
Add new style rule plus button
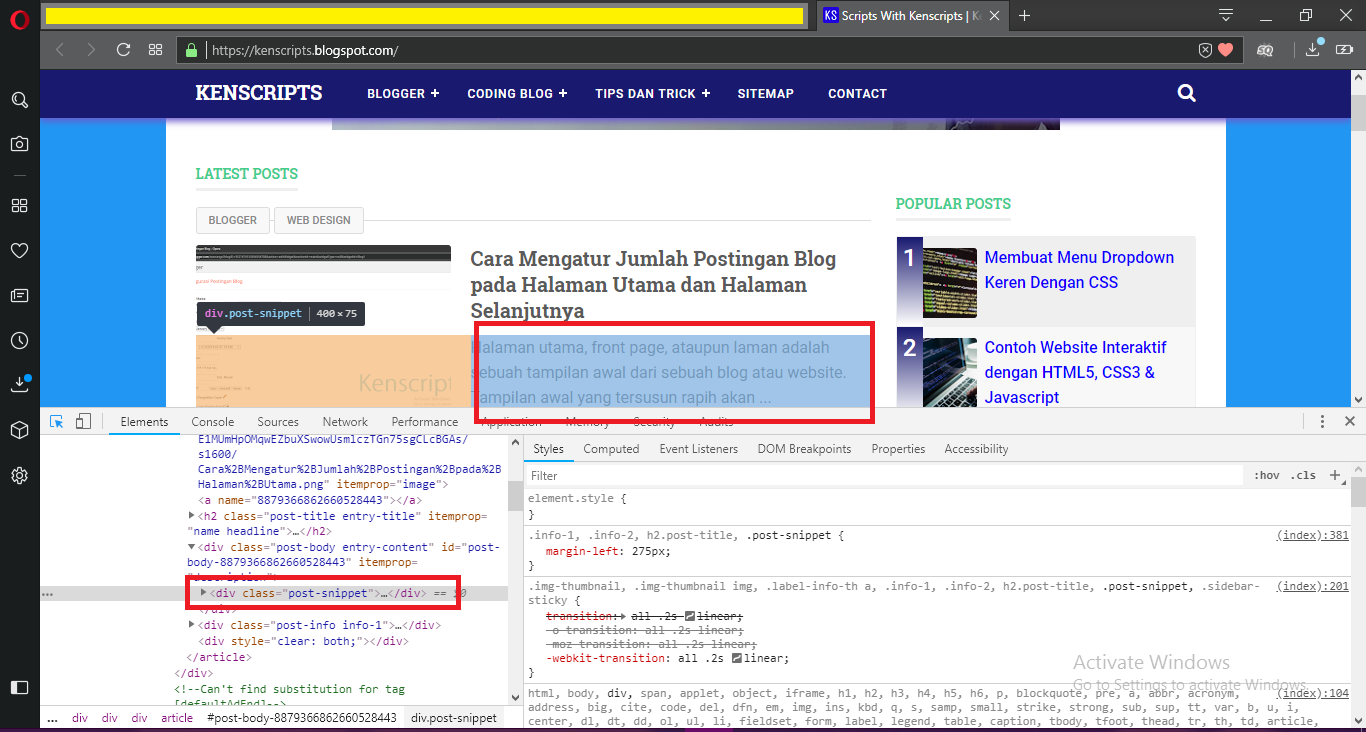click(1334, 476)
